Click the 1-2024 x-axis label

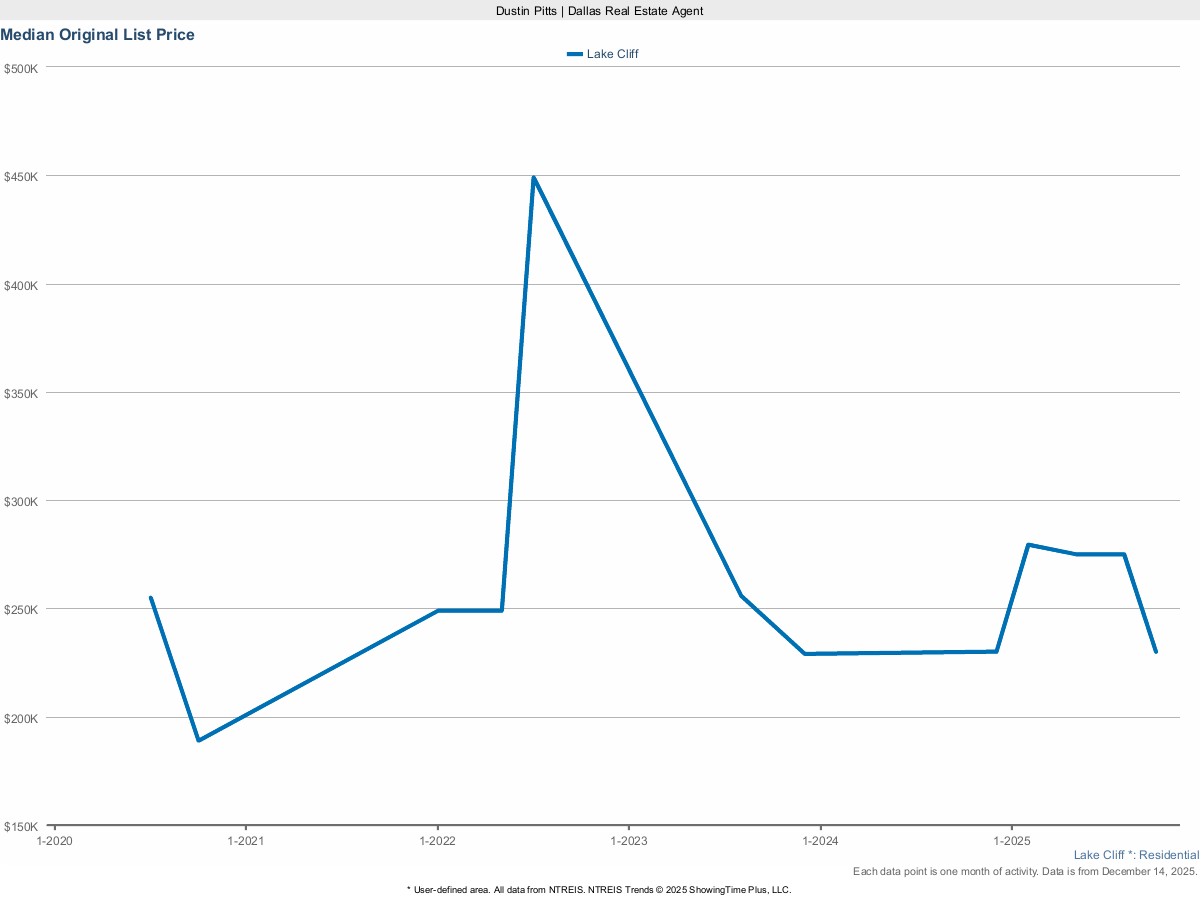click(820, 842)
